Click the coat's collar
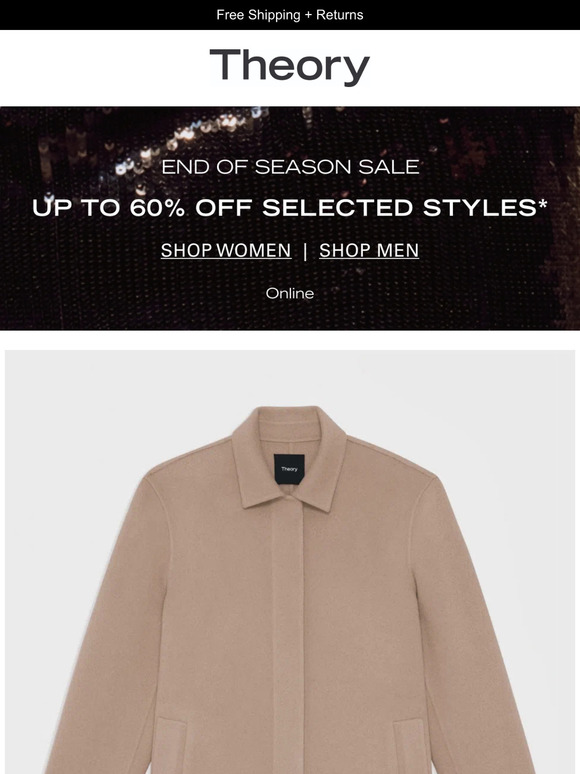This screenshot has width=580, height=774. pyautogui.click(x=289, y=459)
